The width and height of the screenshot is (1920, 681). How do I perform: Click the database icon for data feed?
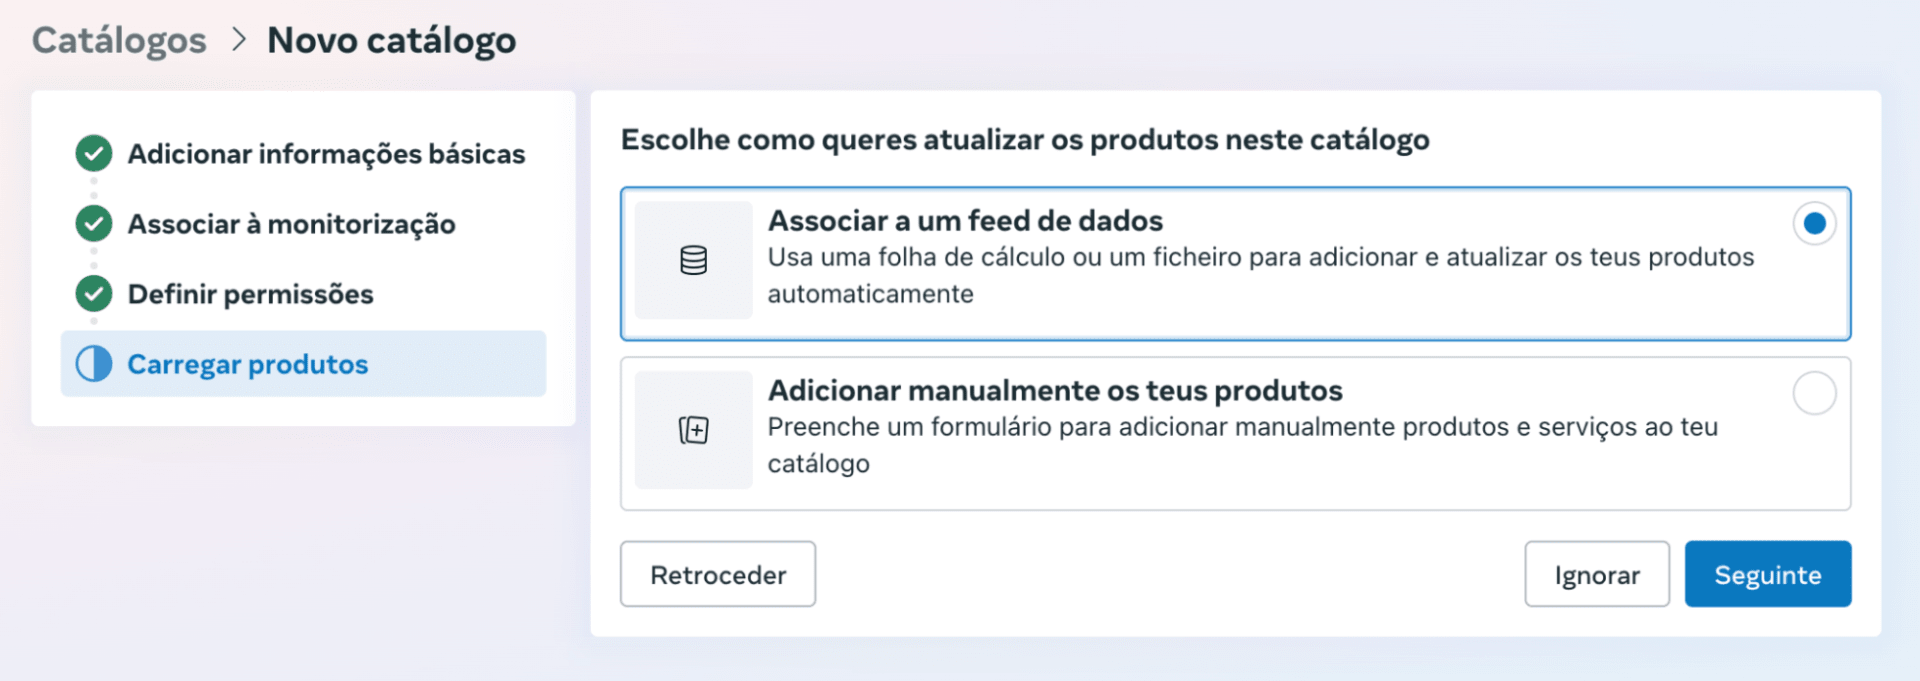tap(693, 260)
